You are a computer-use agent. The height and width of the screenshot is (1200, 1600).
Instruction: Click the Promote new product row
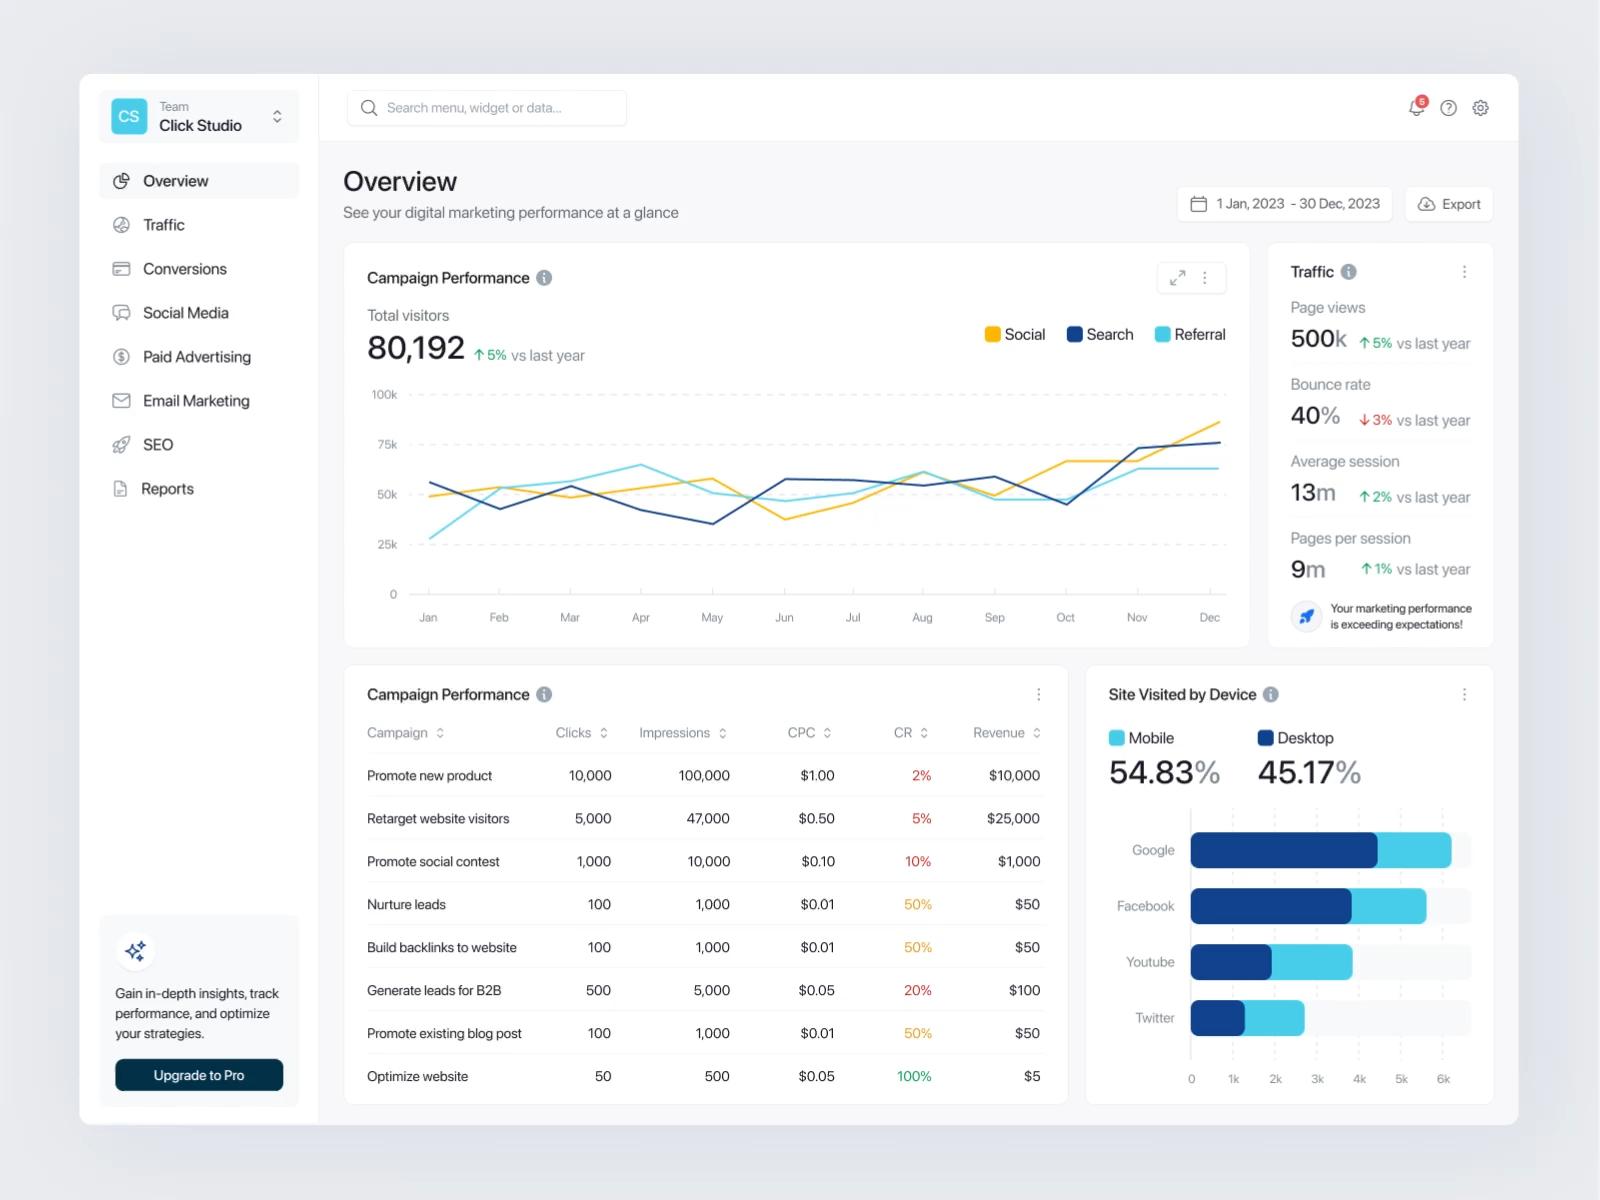[704, 776]
